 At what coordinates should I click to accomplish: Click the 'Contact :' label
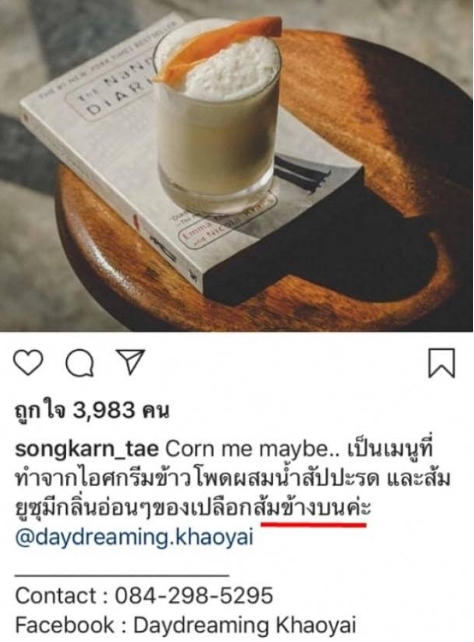pyautogui.click(x=62, y=595)
